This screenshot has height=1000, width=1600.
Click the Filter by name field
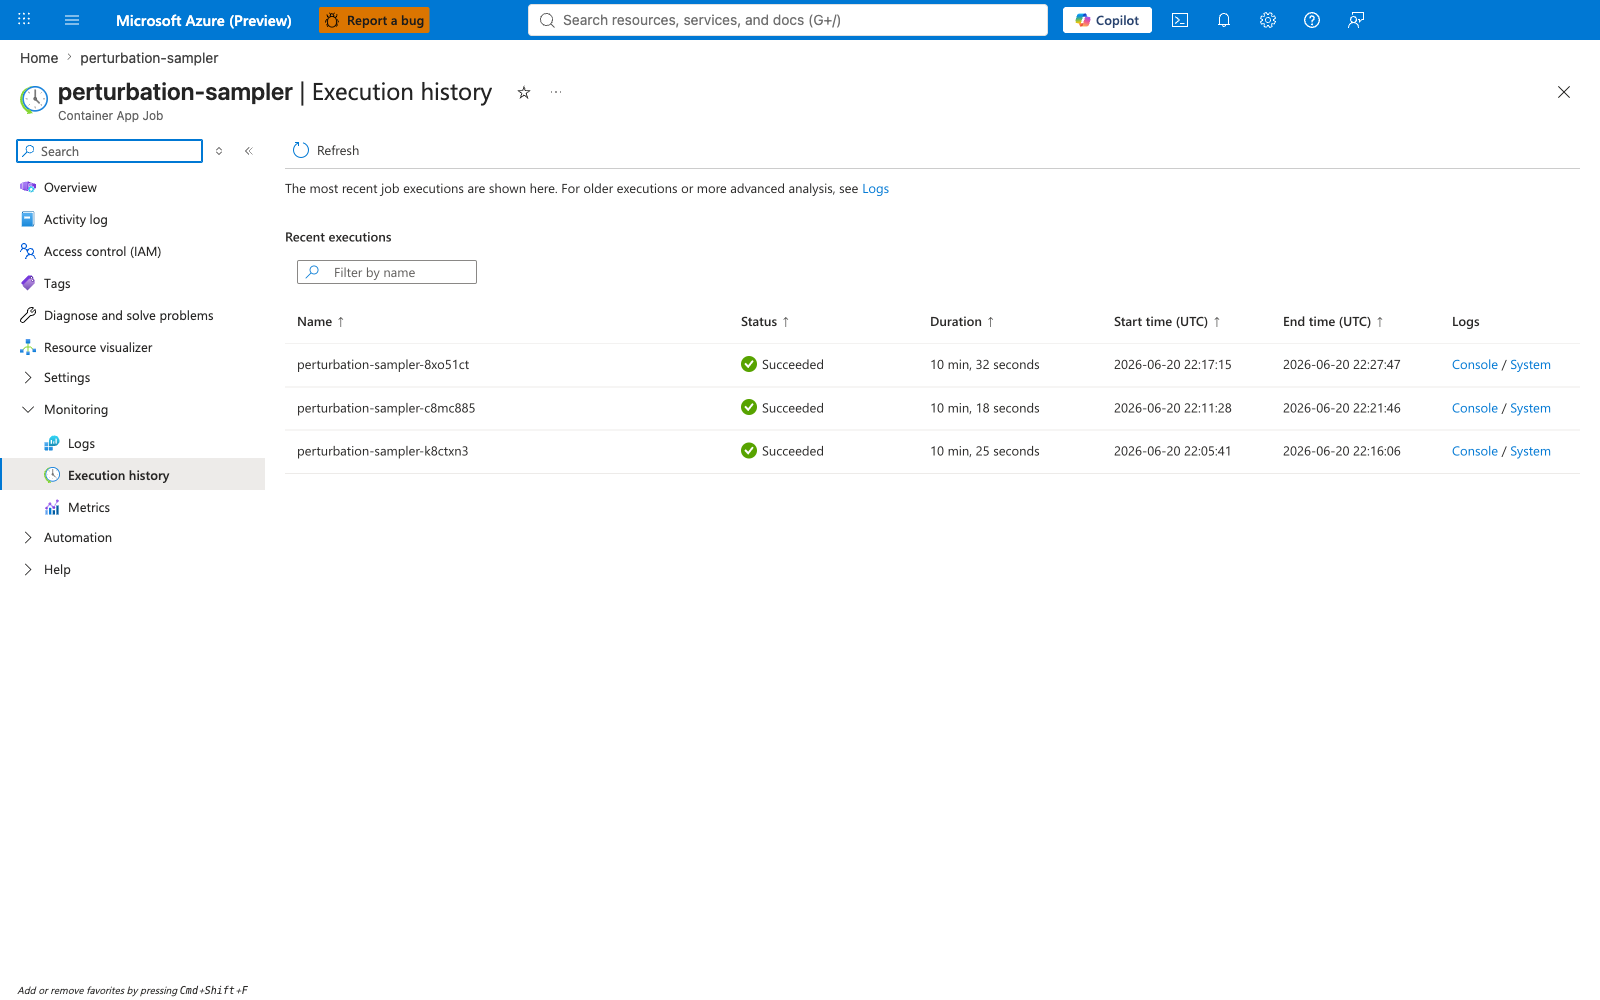pos(387,272)
